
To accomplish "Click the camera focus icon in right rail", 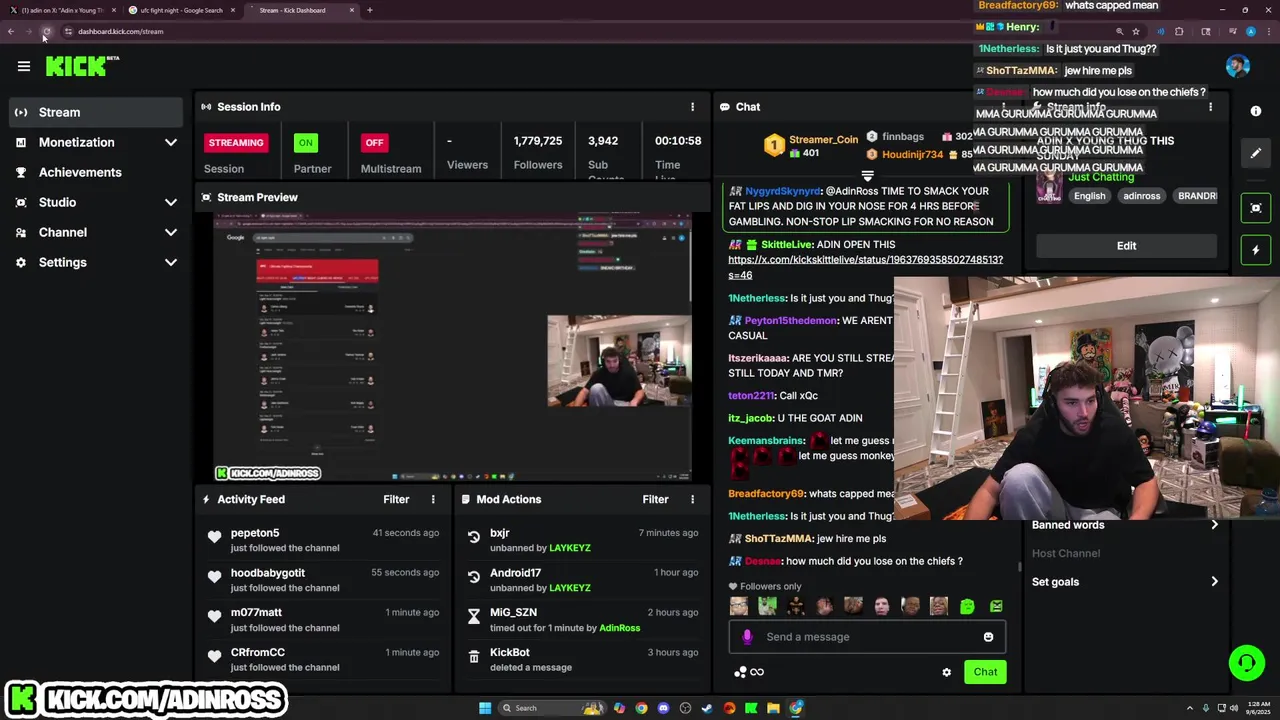I will pos(1256,208).
